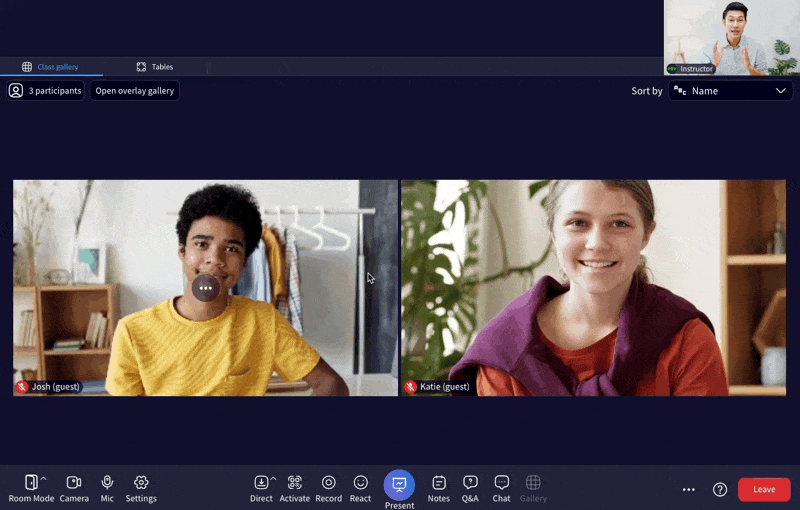The height and width of the screenshot is (510, 800).
Task: Click the Josh (guest) name label
Action: (56, 387)
